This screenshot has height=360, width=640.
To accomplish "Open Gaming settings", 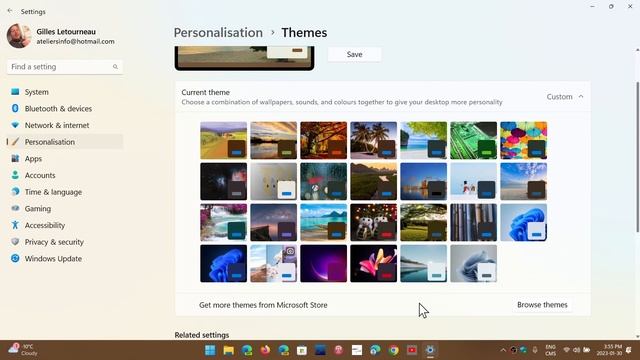I will [x=65, y=209].
